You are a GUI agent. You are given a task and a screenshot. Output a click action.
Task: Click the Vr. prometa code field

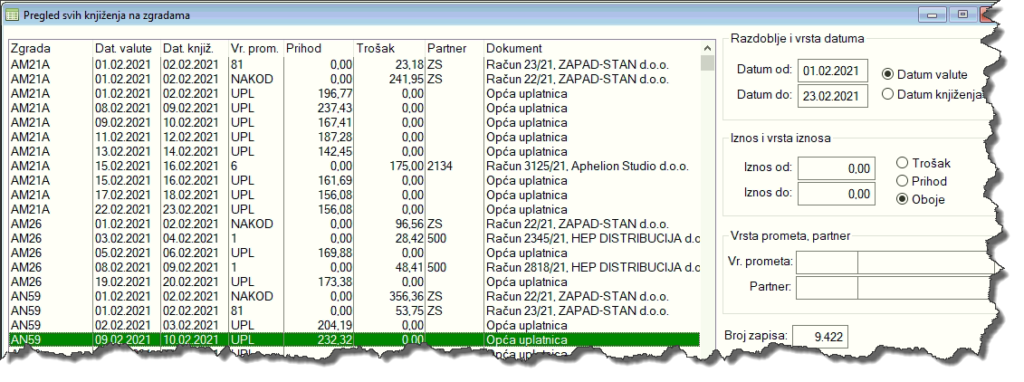[827, 263]
